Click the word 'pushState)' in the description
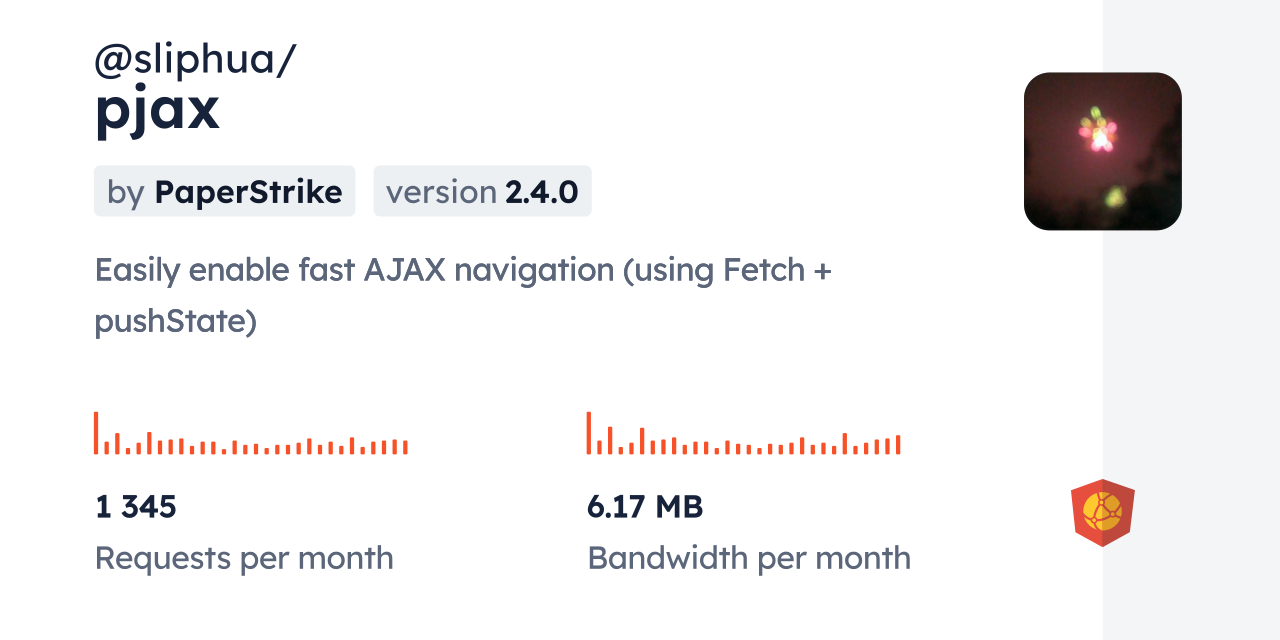This screenshot has width=1280, height=640. click(176, 321)
